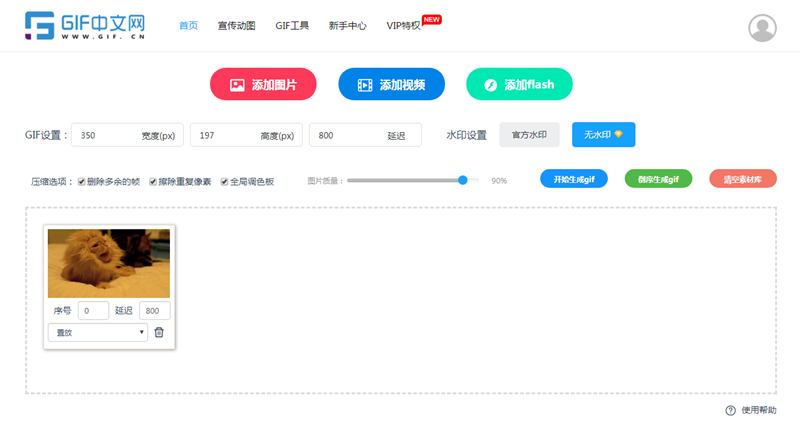Go to VIP特权 page
Image resolution: width=800 pixels, height=421 pixels.
(x=403, y=26)
